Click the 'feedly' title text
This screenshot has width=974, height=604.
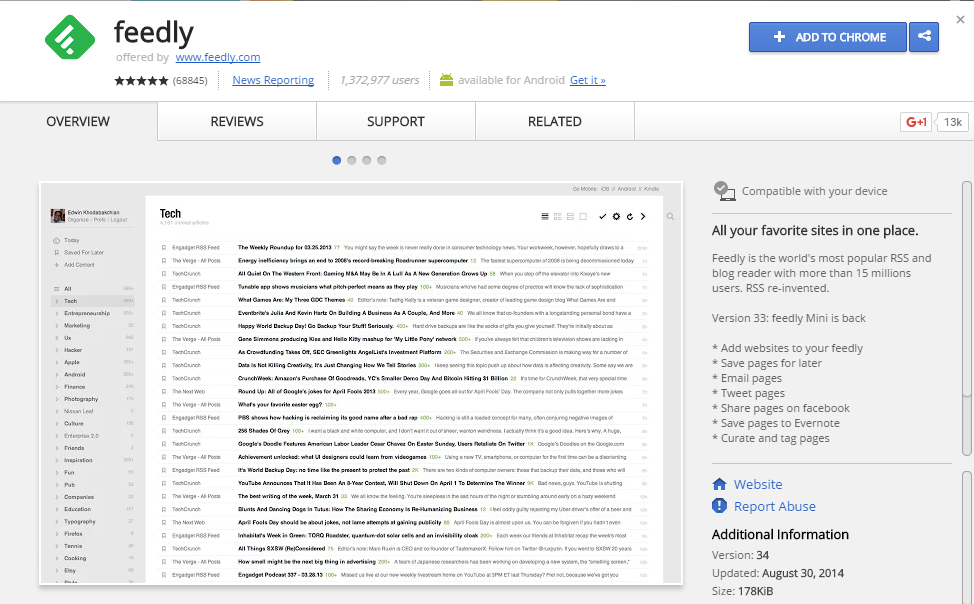[x=154, y=32]
